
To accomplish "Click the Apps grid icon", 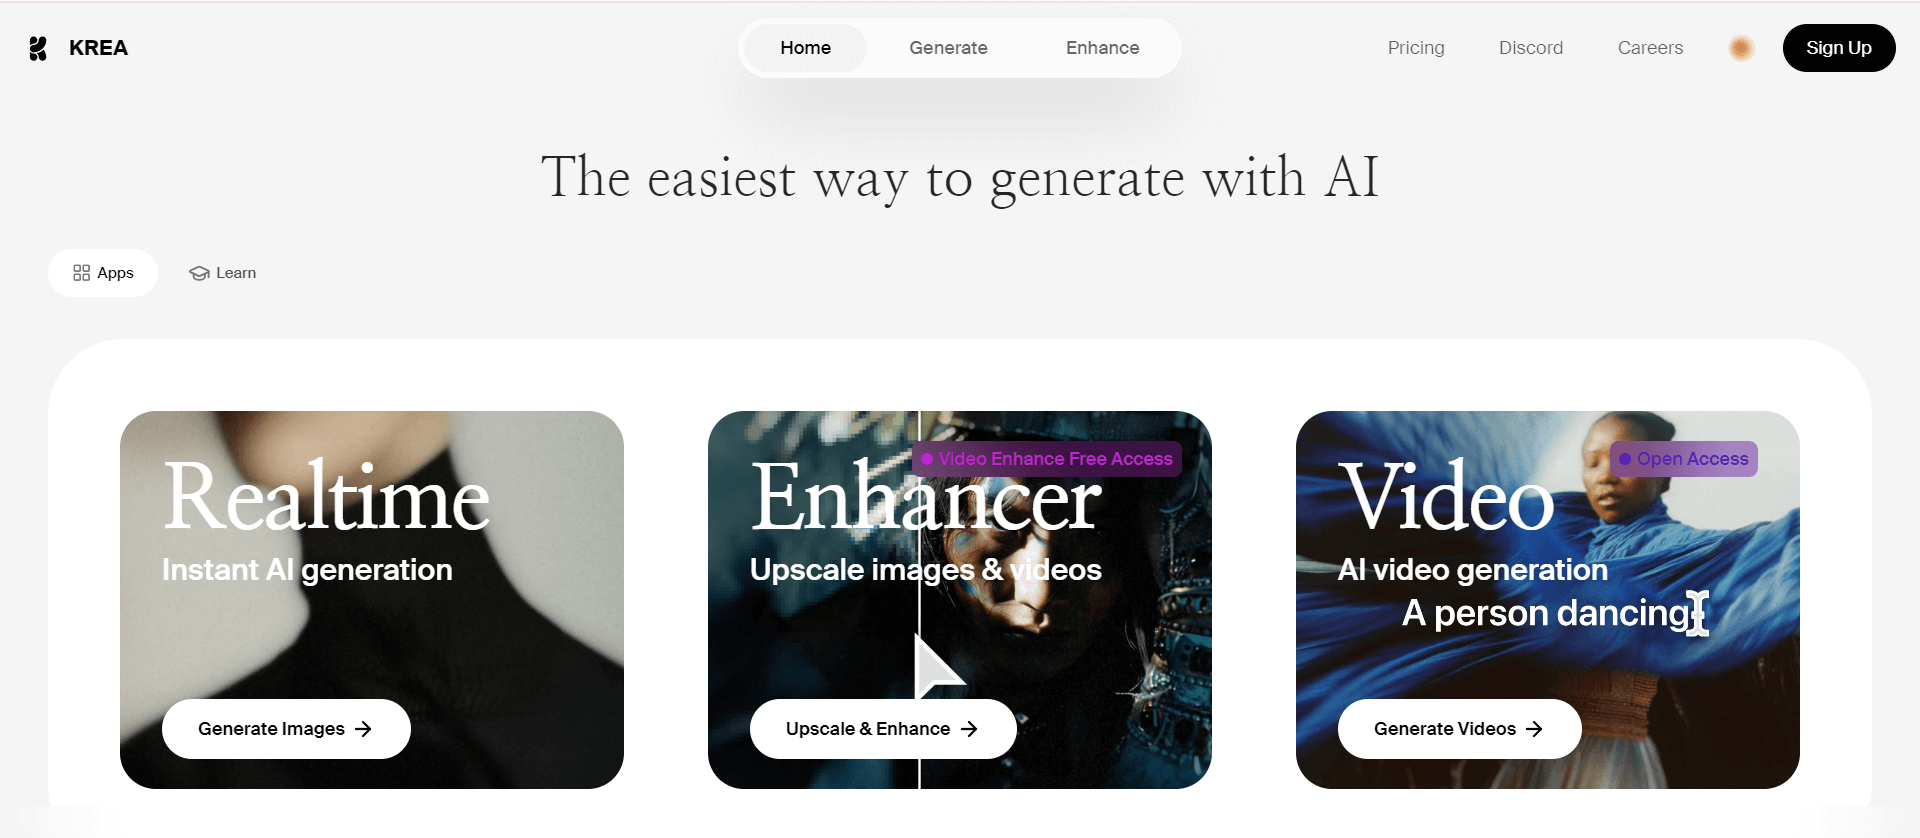I will pos(82,273).
